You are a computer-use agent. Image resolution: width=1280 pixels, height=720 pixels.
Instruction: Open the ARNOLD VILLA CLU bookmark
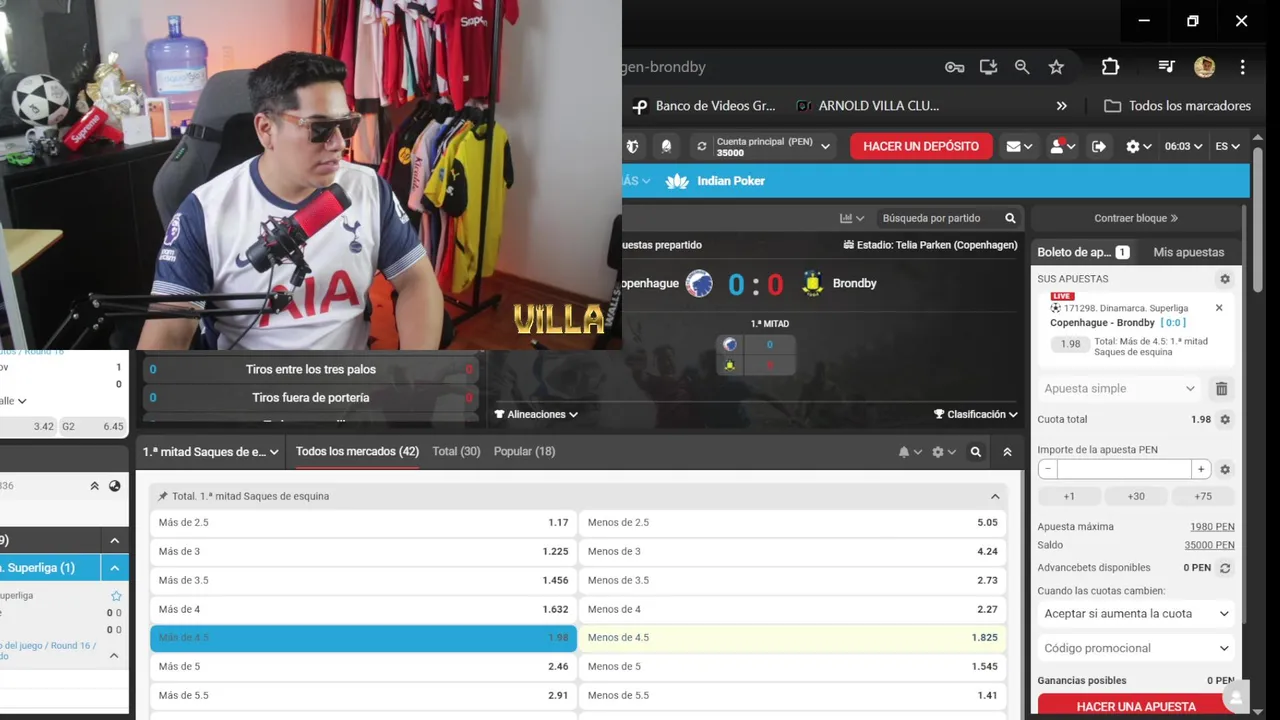pyautogui.click(x=867, y=106)
